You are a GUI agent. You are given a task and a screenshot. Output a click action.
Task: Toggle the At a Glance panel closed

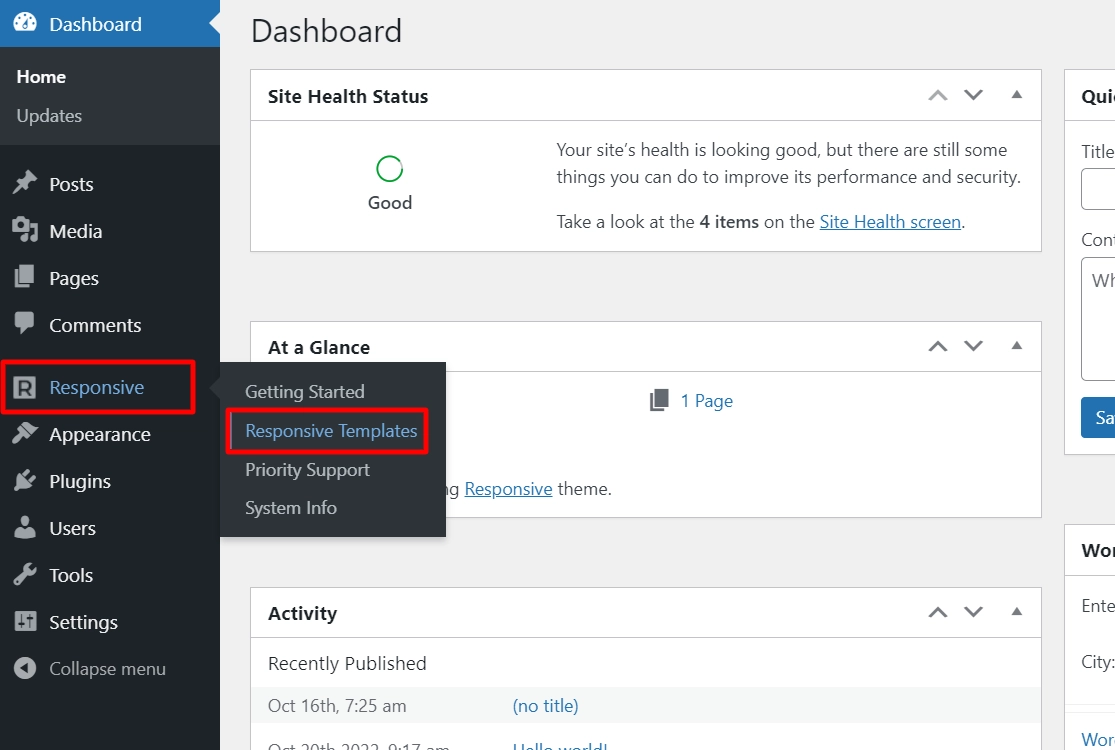coord(1016,346)
